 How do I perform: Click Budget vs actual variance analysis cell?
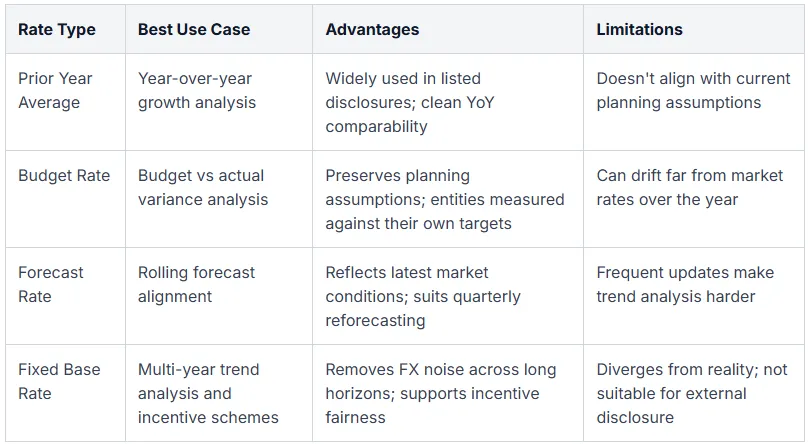[x=219, y=199]
